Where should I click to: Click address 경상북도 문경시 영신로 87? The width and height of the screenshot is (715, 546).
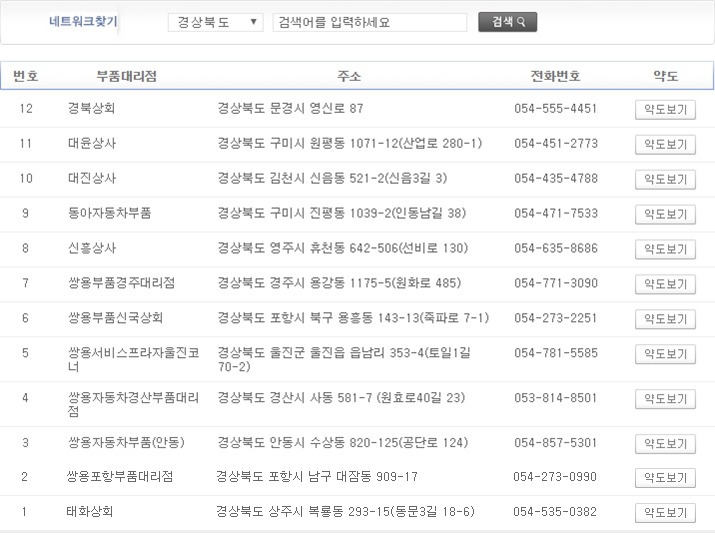click(x=290, y=109)
